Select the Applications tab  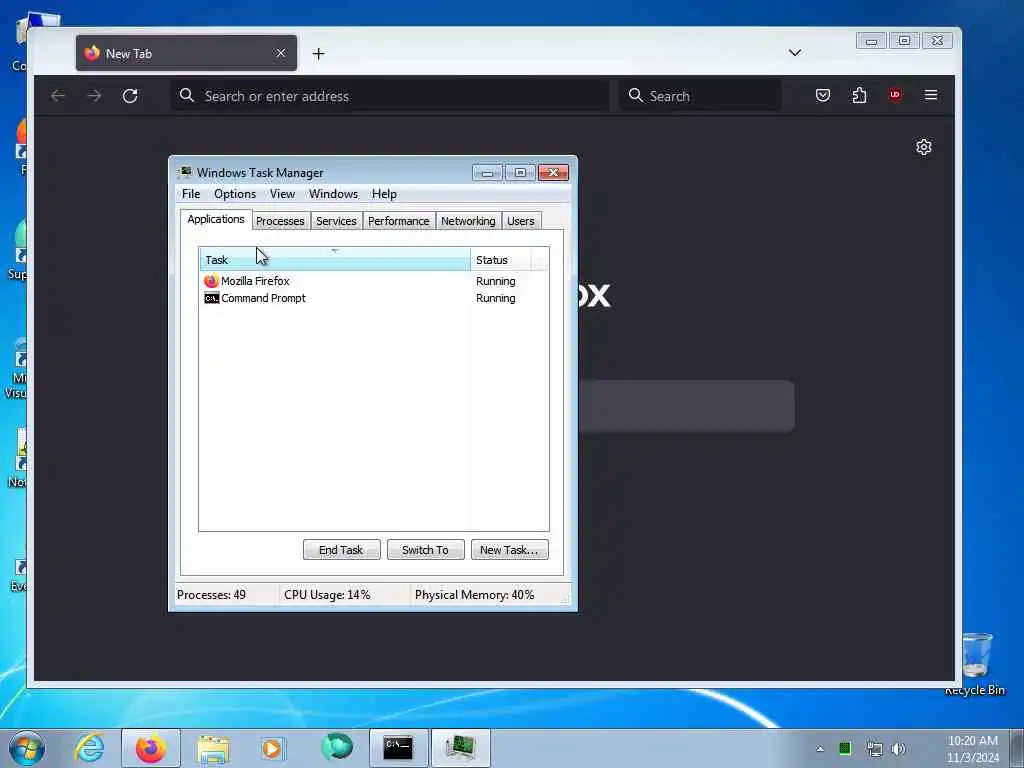pos(216,219)
